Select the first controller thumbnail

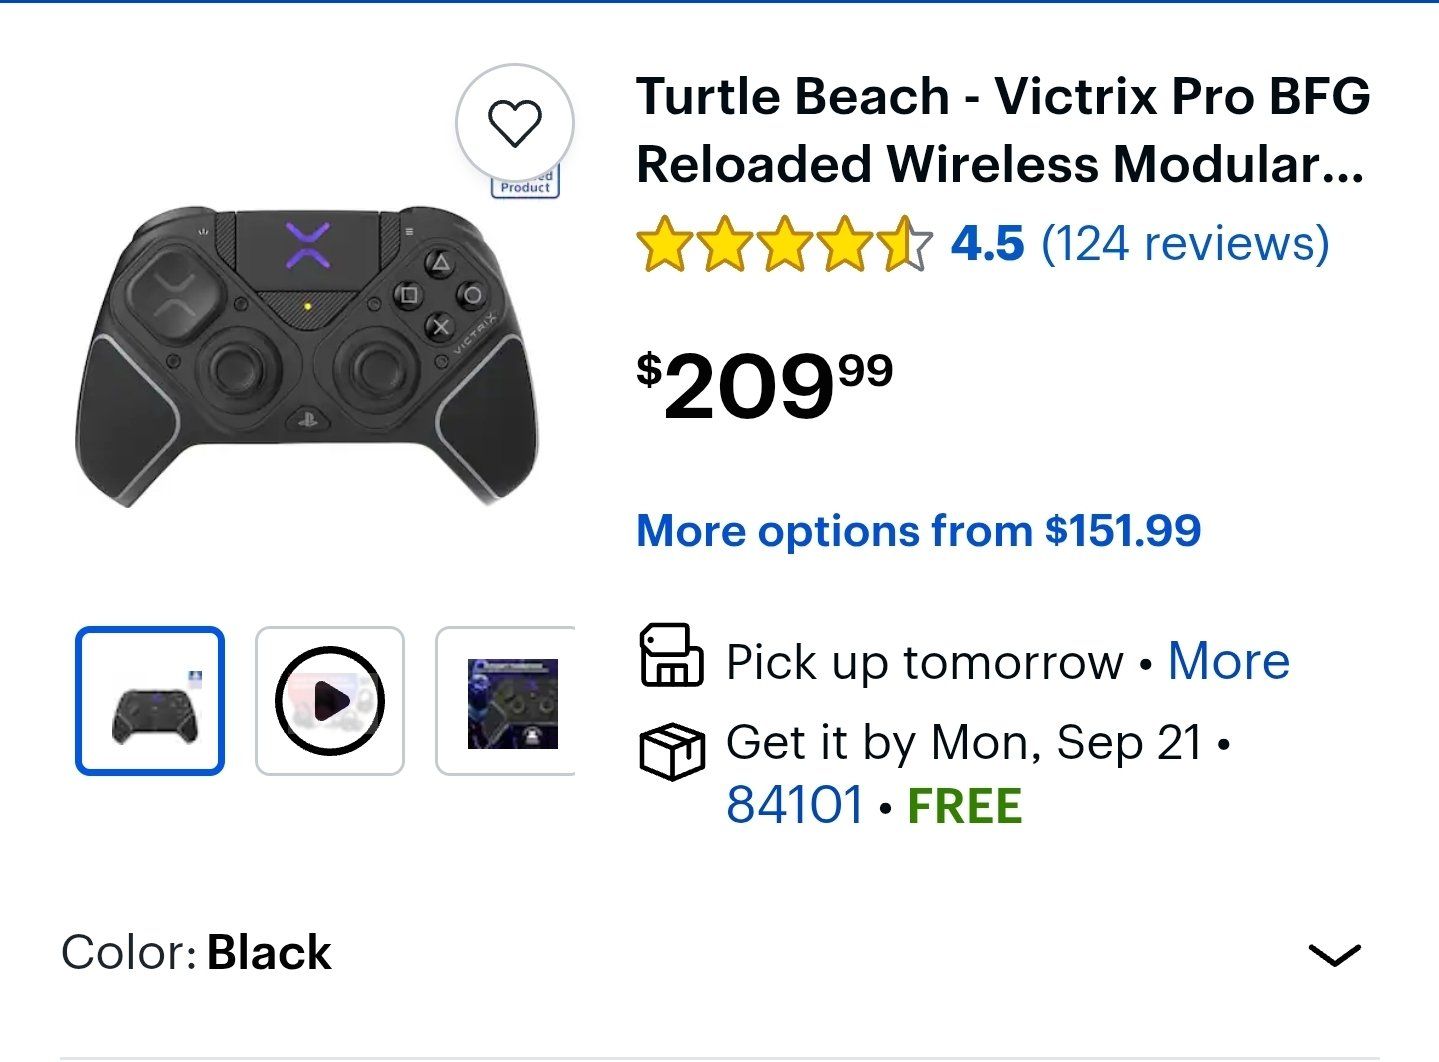pos(150,701)
